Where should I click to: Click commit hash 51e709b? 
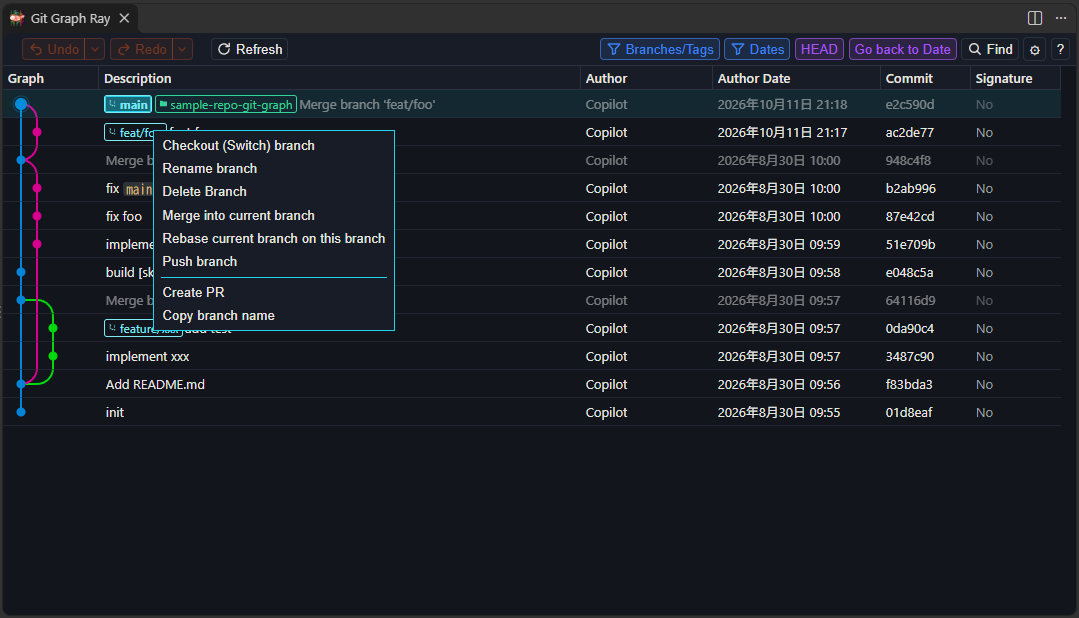point(910,244)
